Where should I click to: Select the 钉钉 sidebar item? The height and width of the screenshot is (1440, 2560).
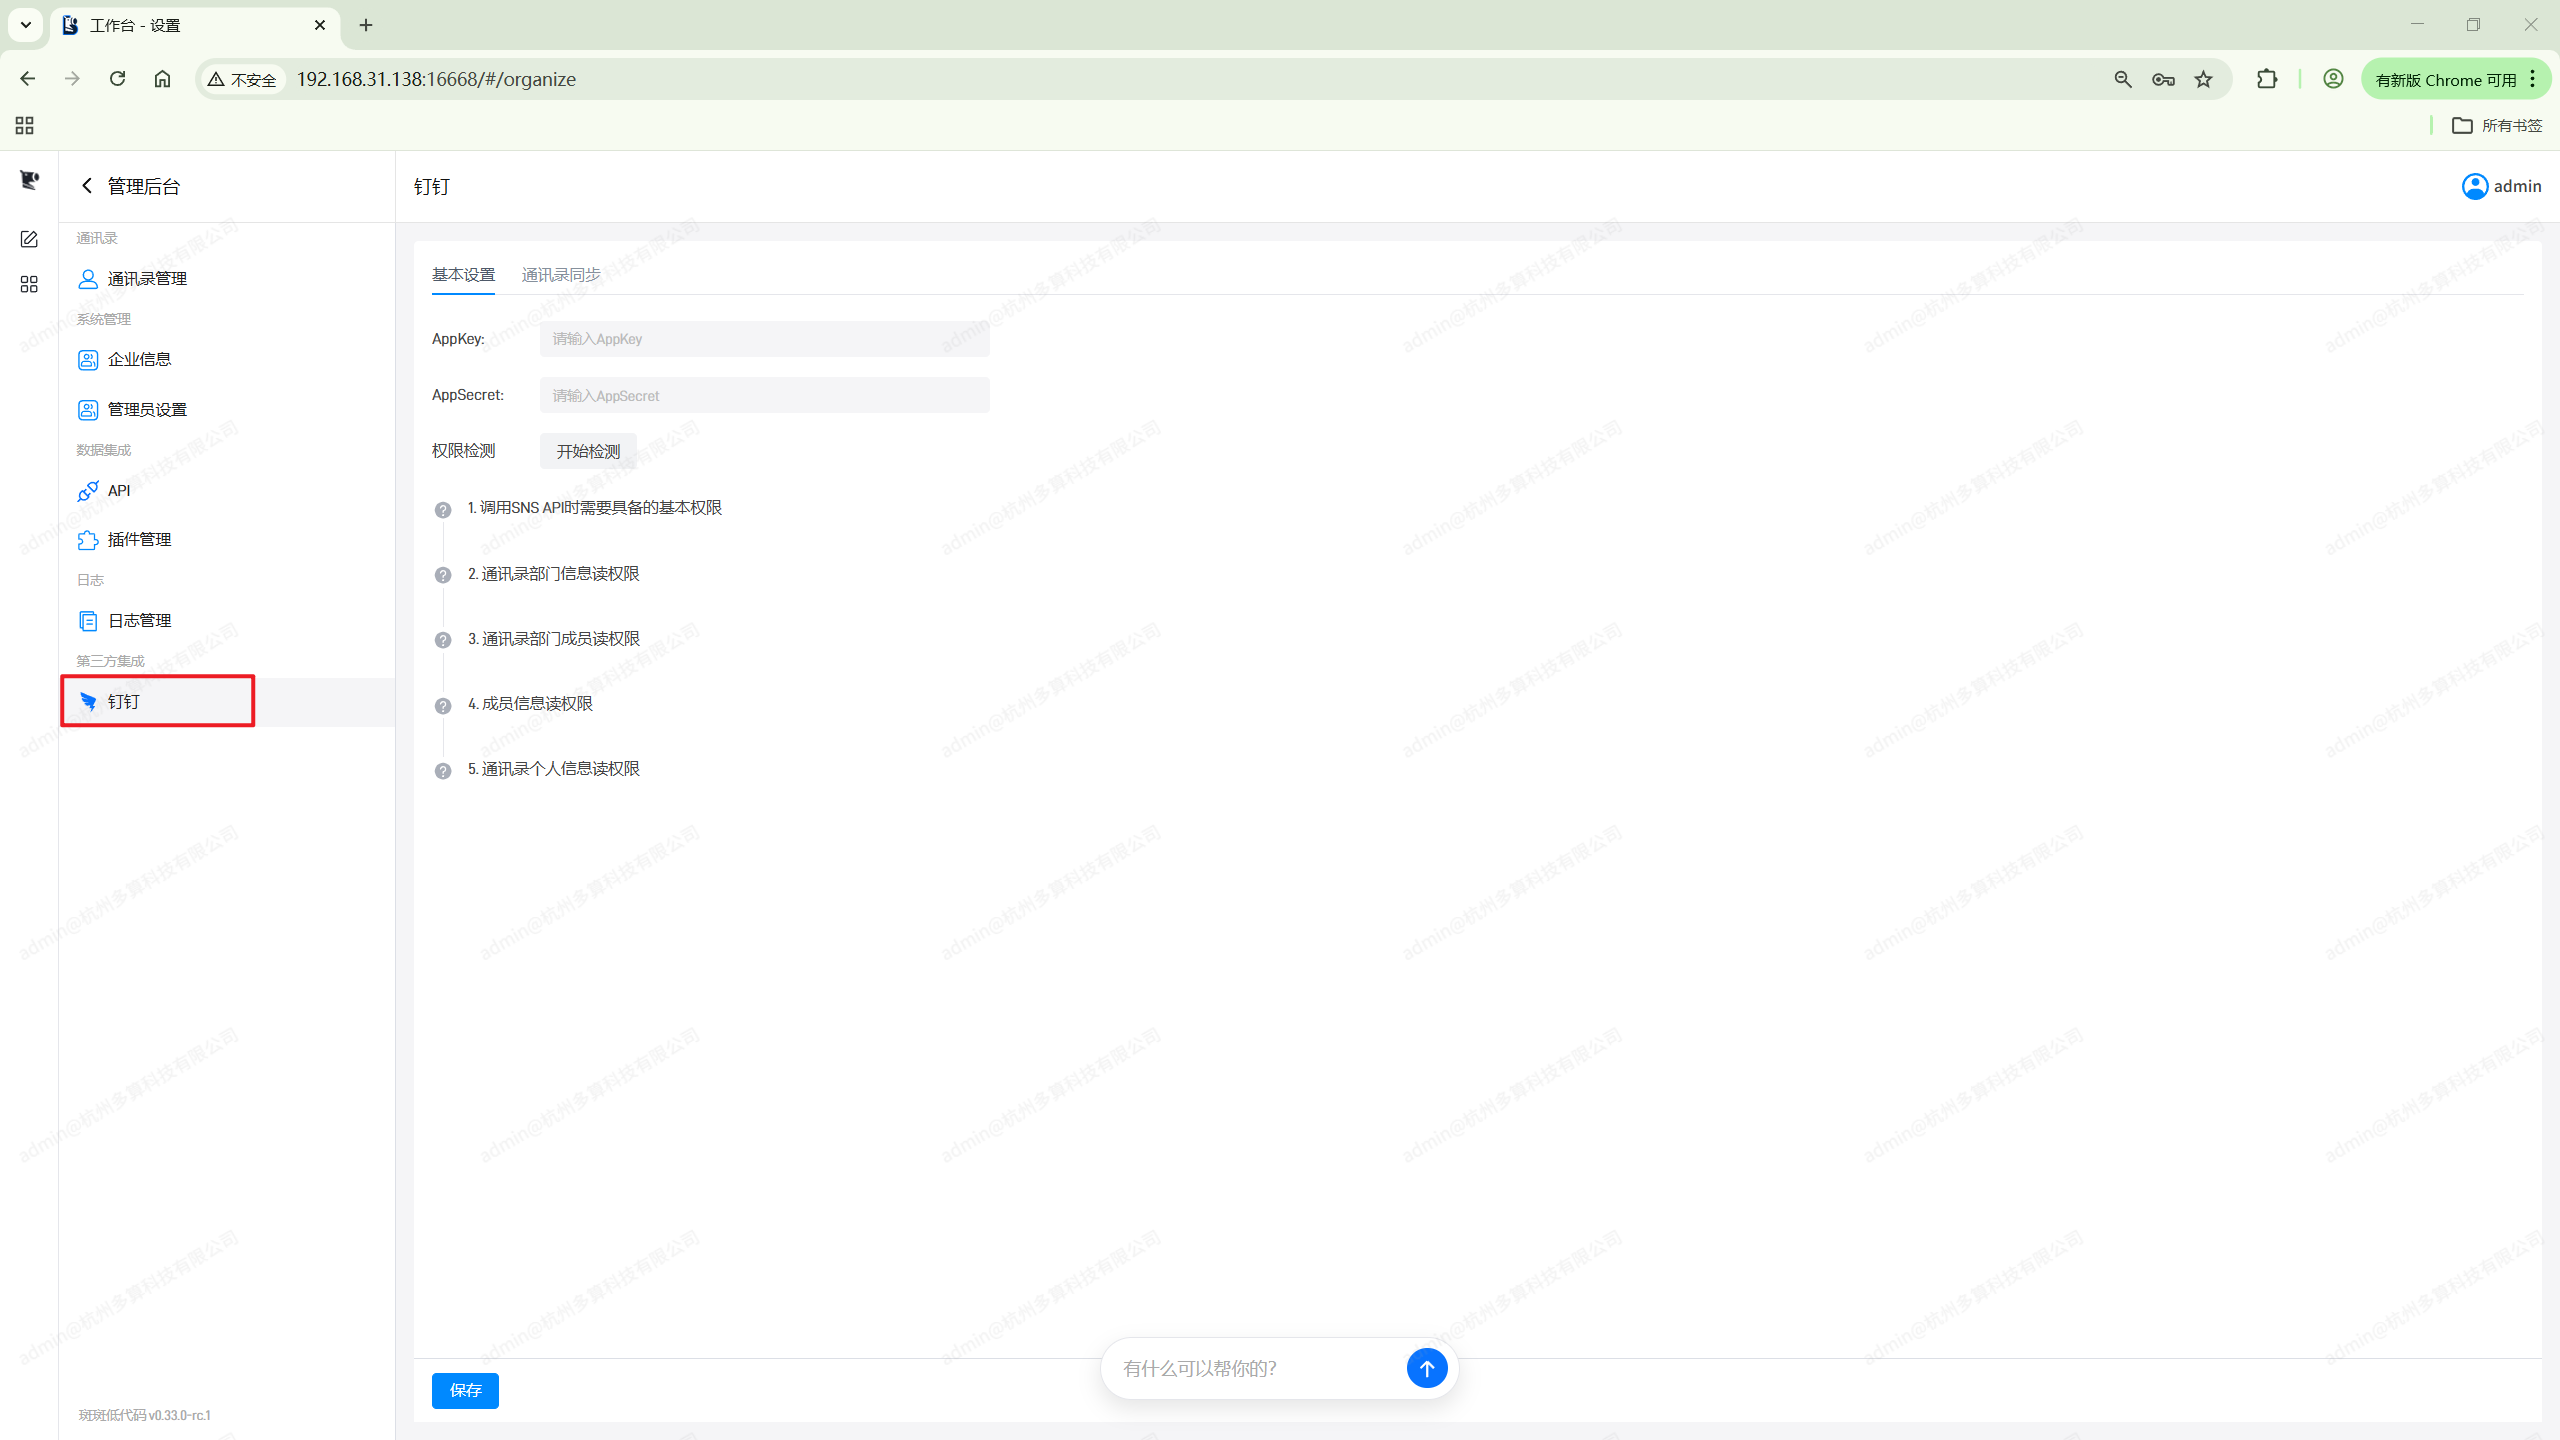tap(124, 702)
